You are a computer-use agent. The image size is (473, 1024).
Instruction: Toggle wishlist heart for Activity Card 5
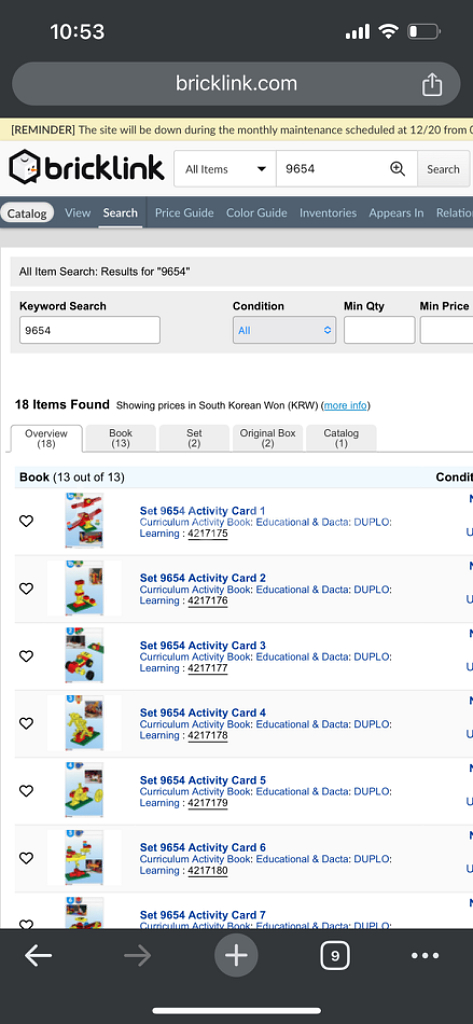point(26,791)
